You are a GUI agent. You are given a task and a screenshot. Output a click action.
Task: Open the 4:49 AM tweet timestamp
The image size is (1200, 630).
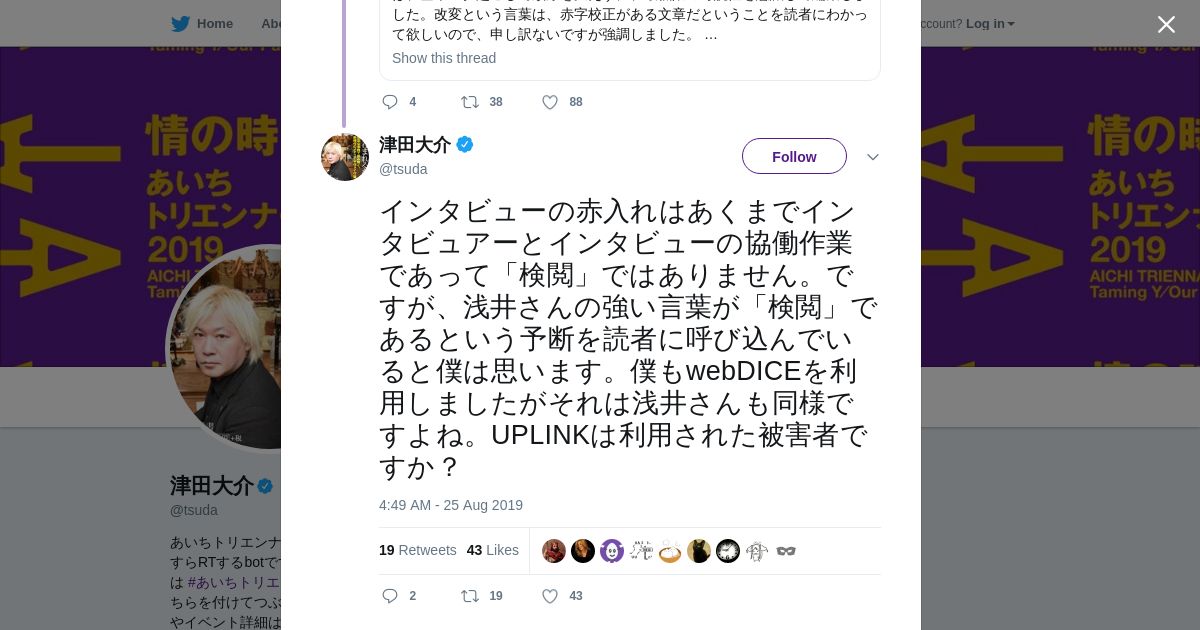(x=450, y=505)
